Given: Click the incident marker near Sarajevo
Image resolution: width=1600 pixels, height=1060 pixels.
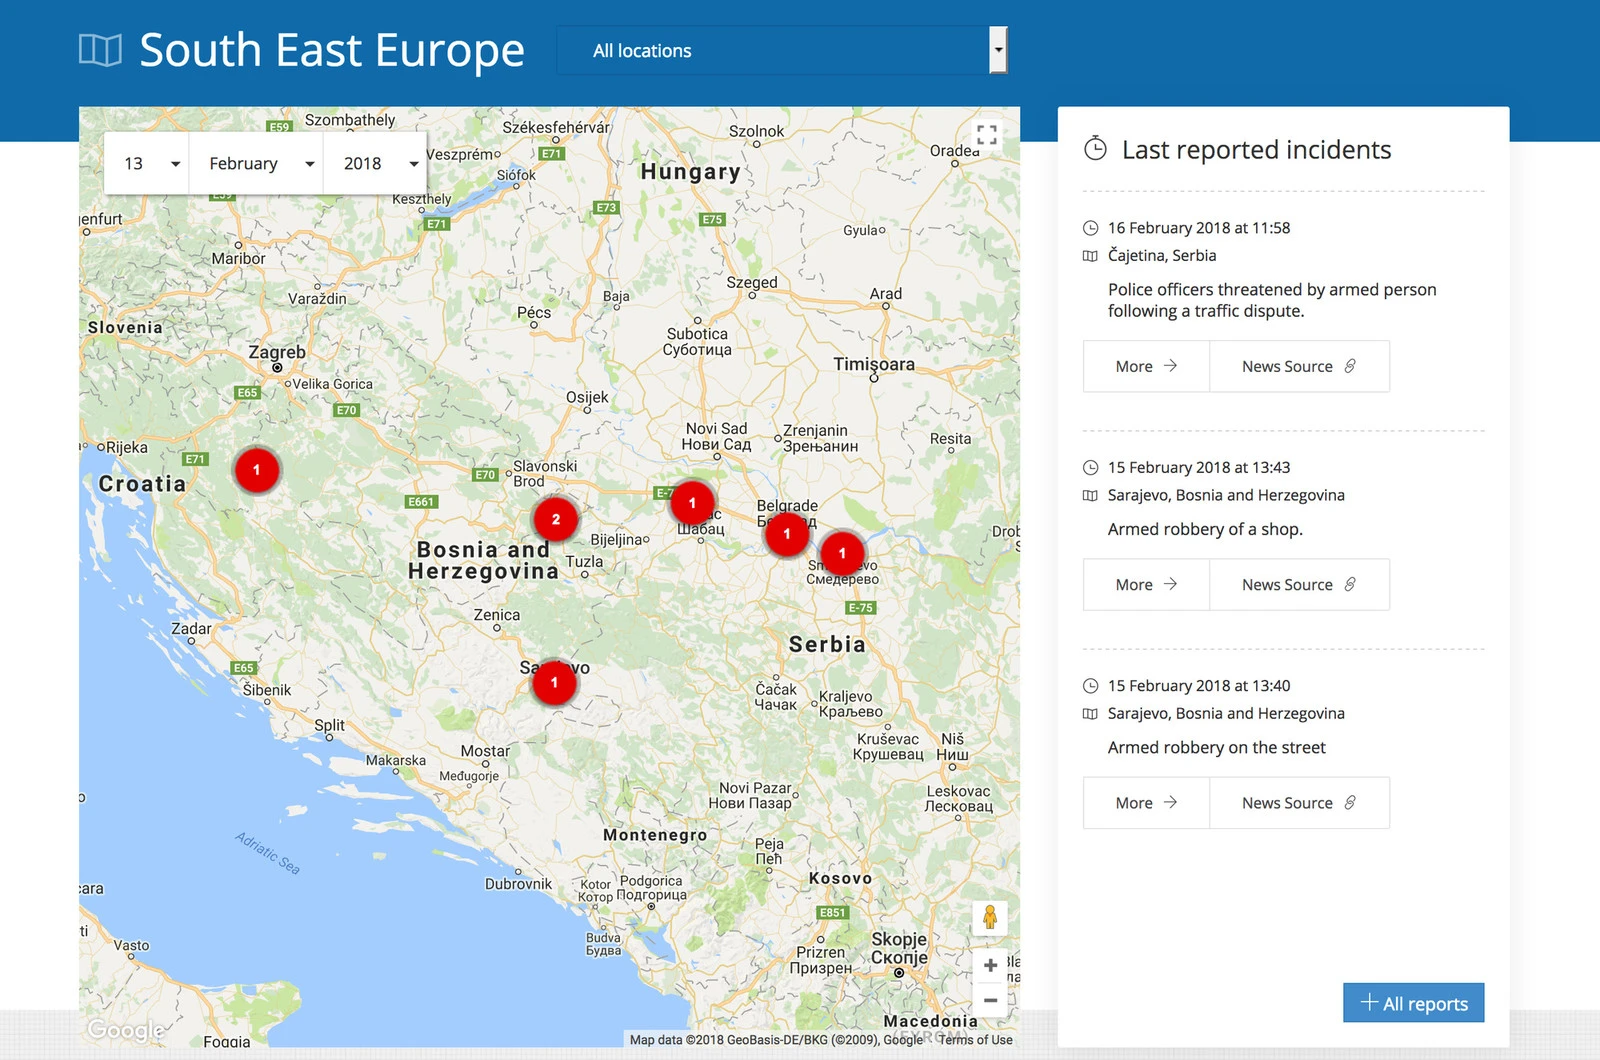Looking at the screenshot, I should [554, 683].
